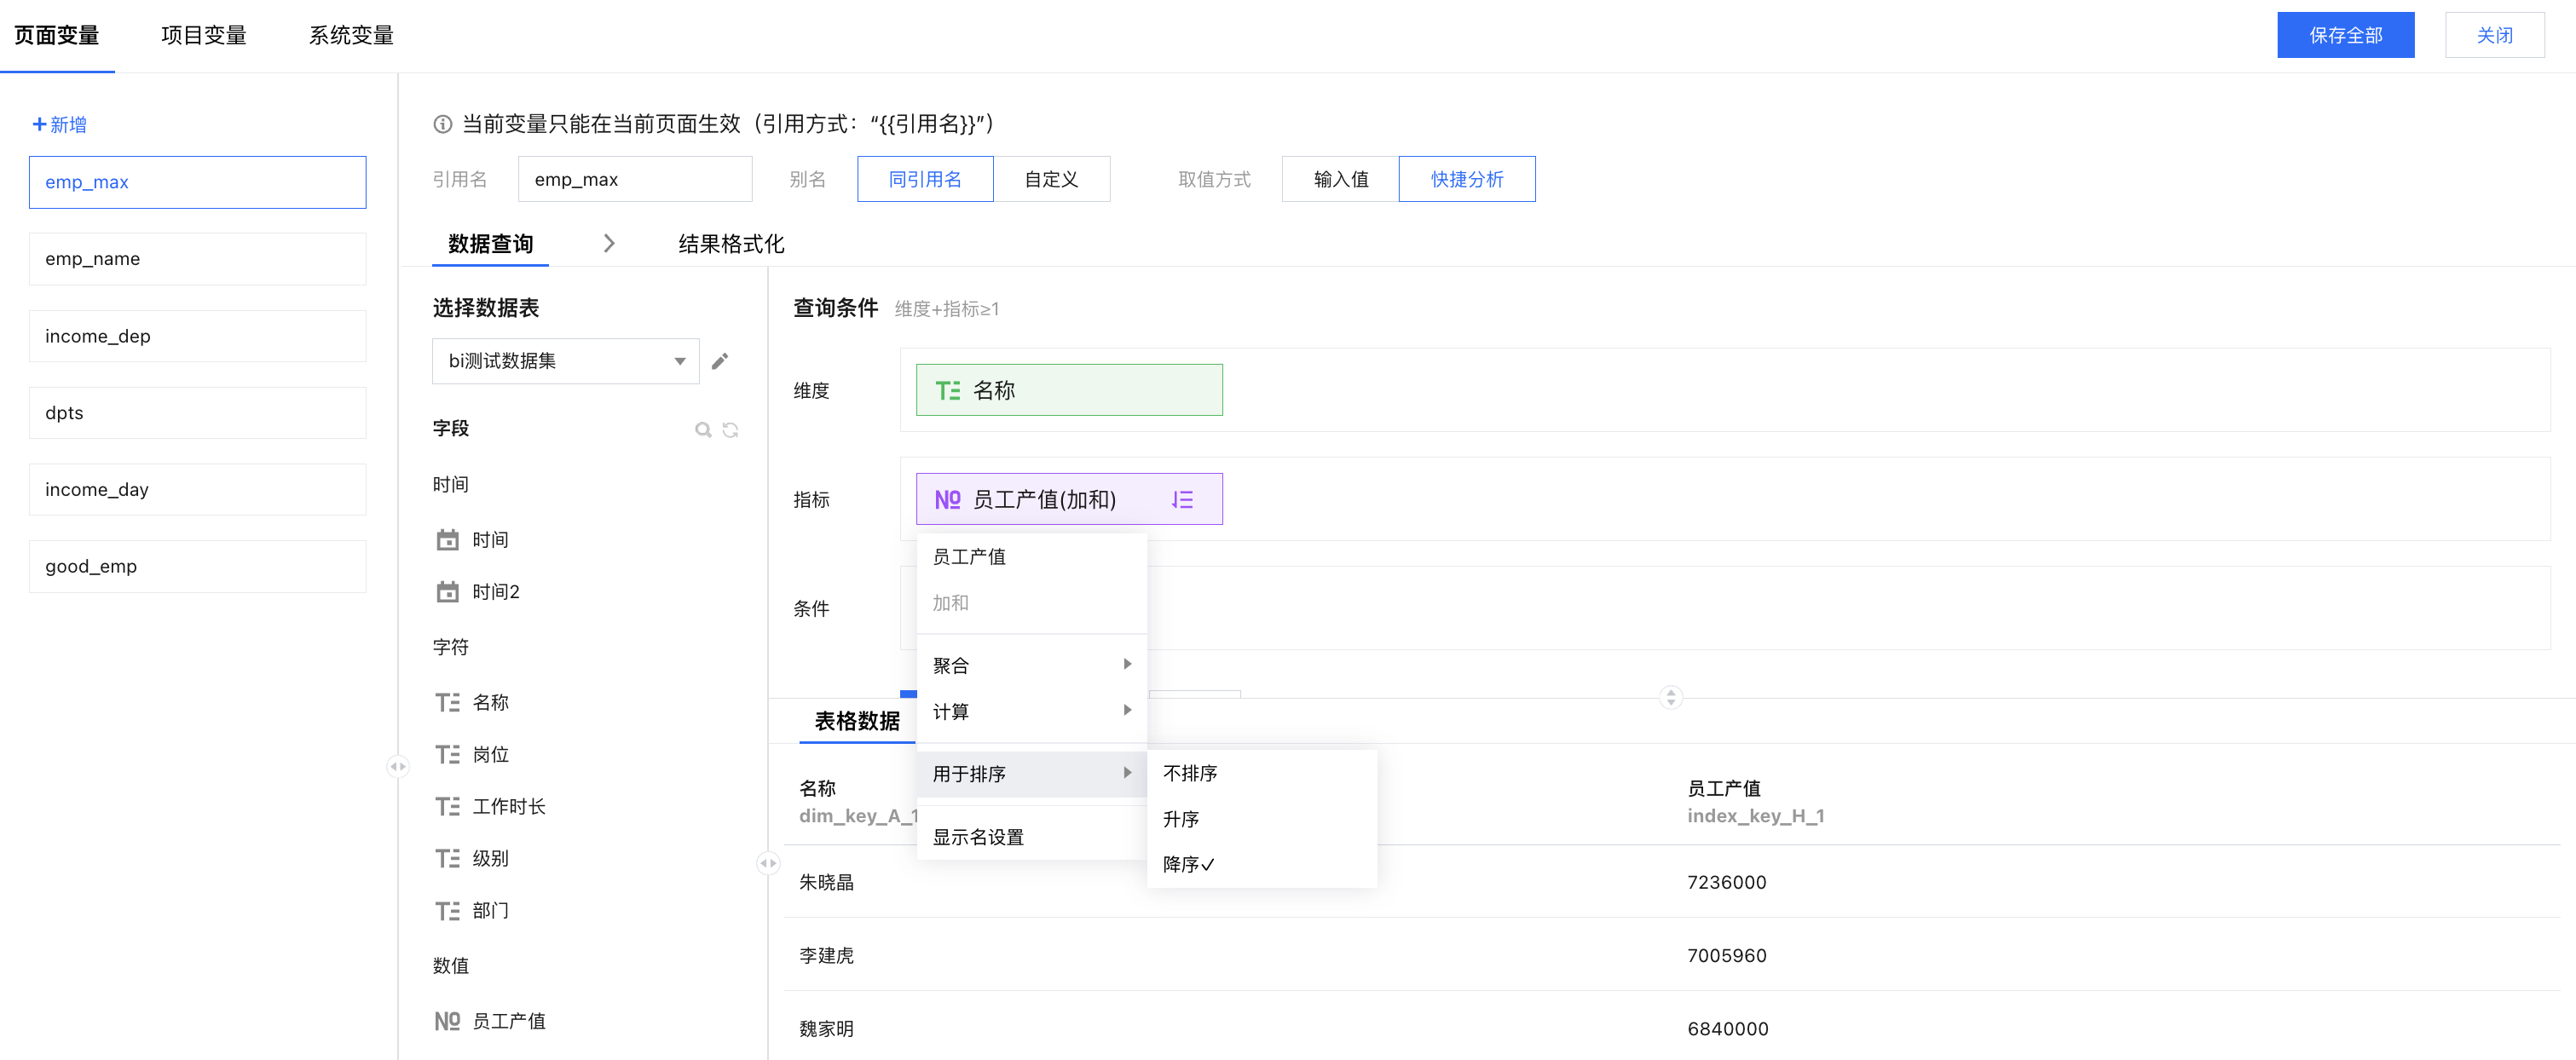Click the field search magnifier icon
The width and height of the screenshot is (2576, 1060).
click(x=703, y=429)
